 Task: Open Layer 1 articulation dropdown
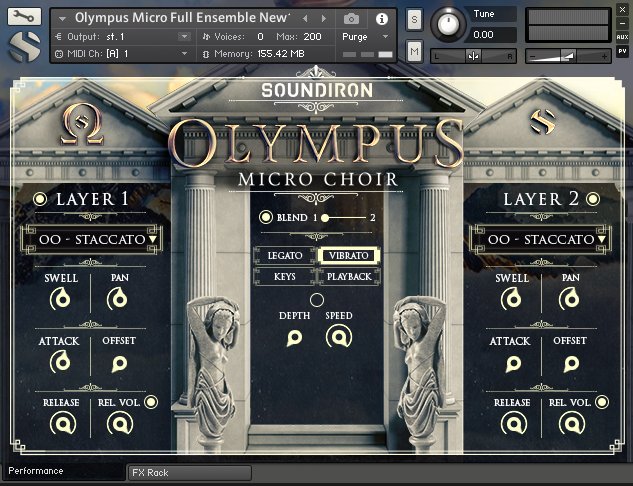[90, 239]
